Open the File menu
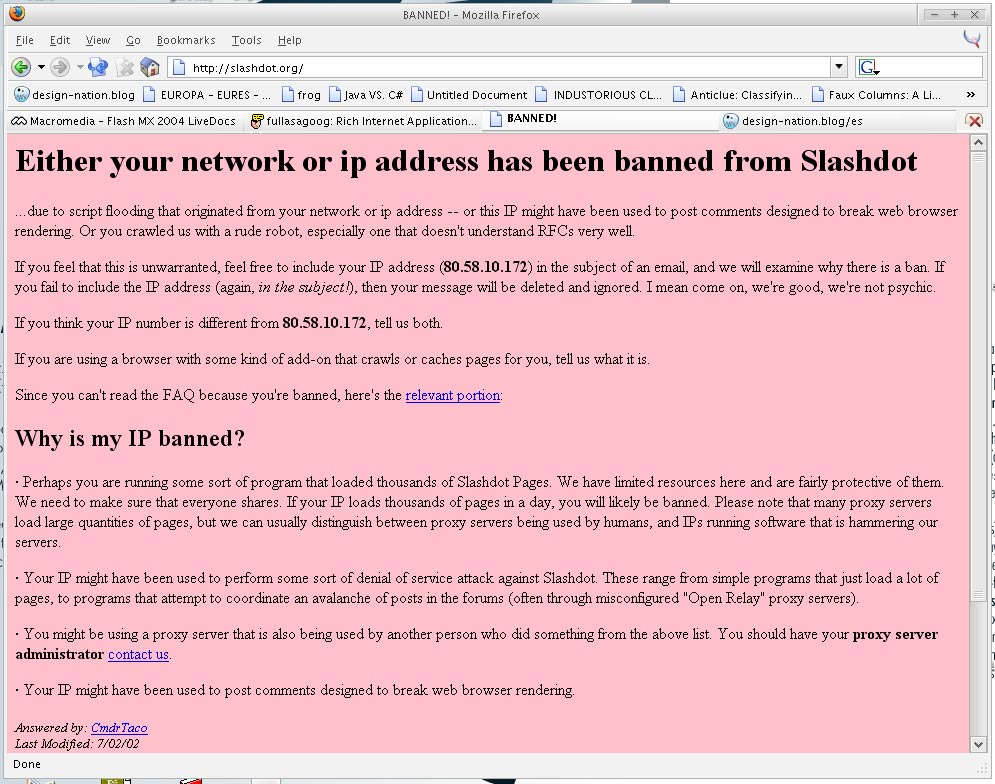This screenshot has width=995, height=784. (25, 40)
